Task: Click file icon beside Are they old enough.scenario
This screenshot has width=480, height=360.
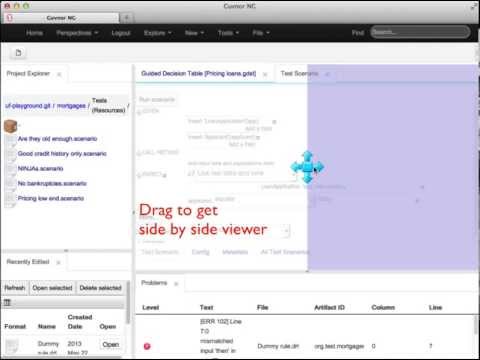Action: click(11, 139)
